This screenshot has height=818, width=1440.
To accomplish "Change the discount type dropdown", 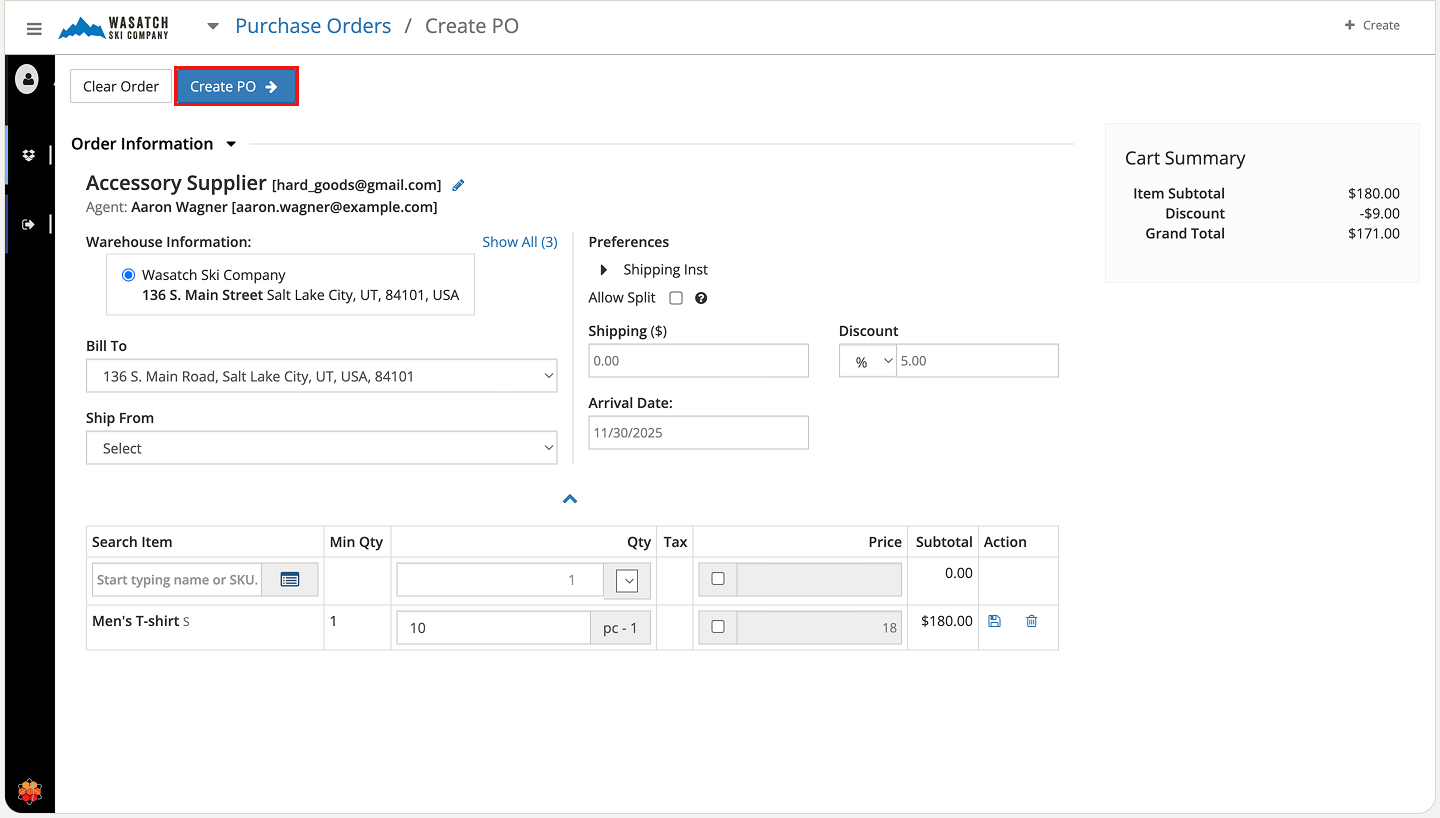I will [x=867, y=362].
